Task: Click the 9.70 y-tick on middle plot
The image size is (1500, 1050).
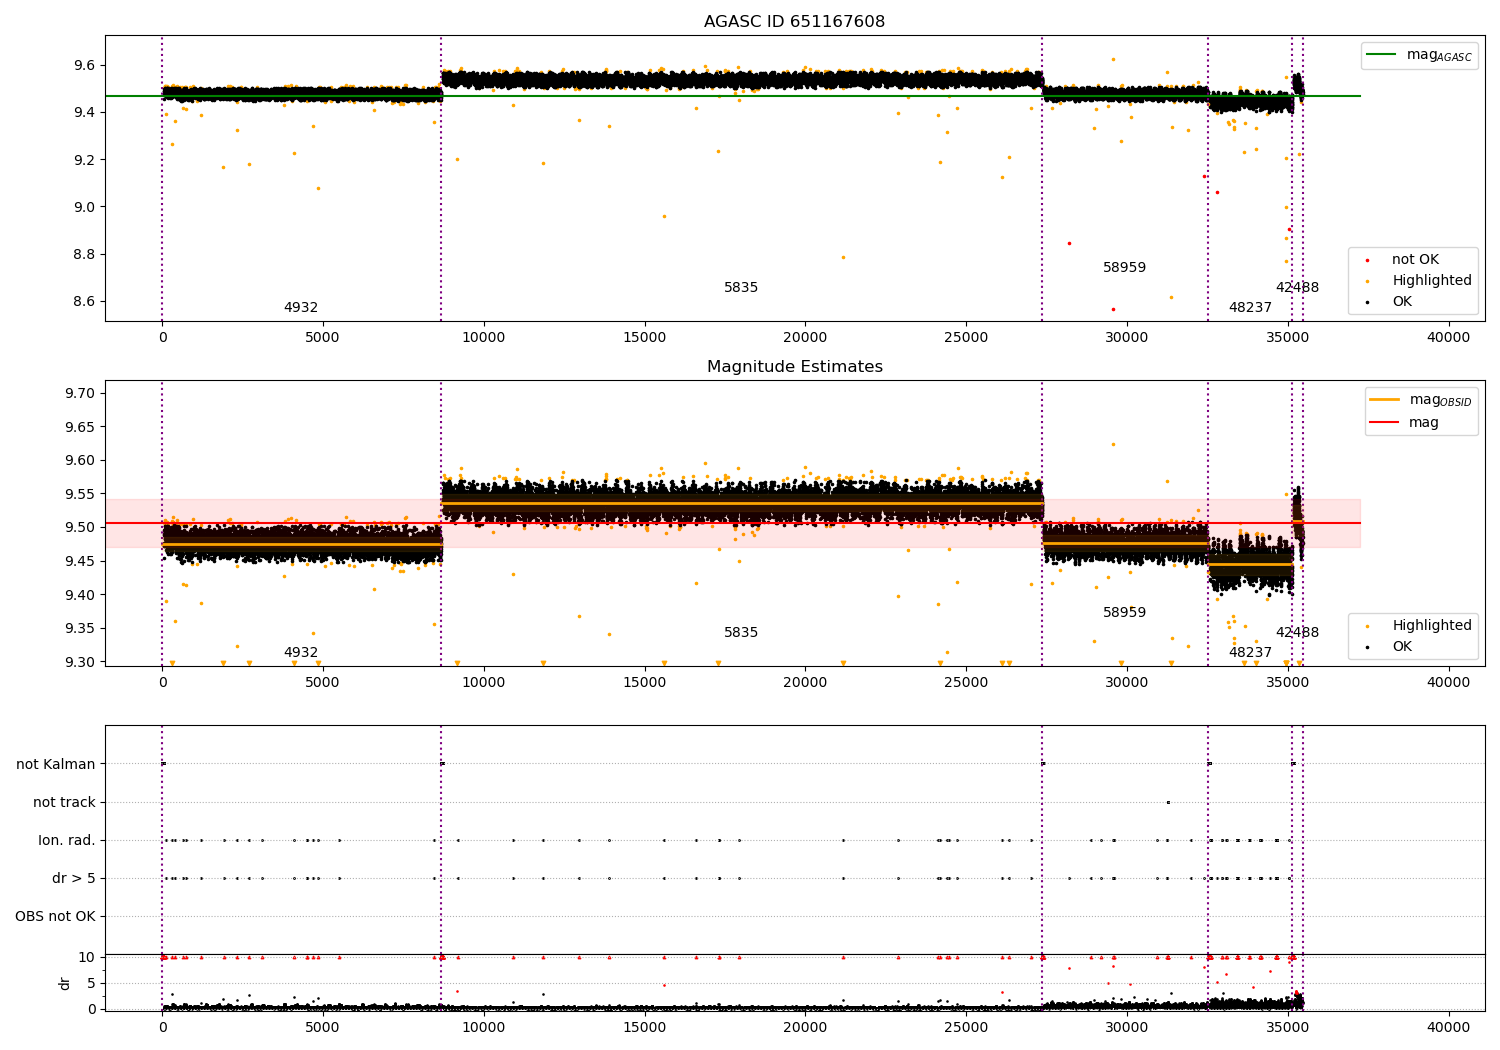Action: coord(79,394)
